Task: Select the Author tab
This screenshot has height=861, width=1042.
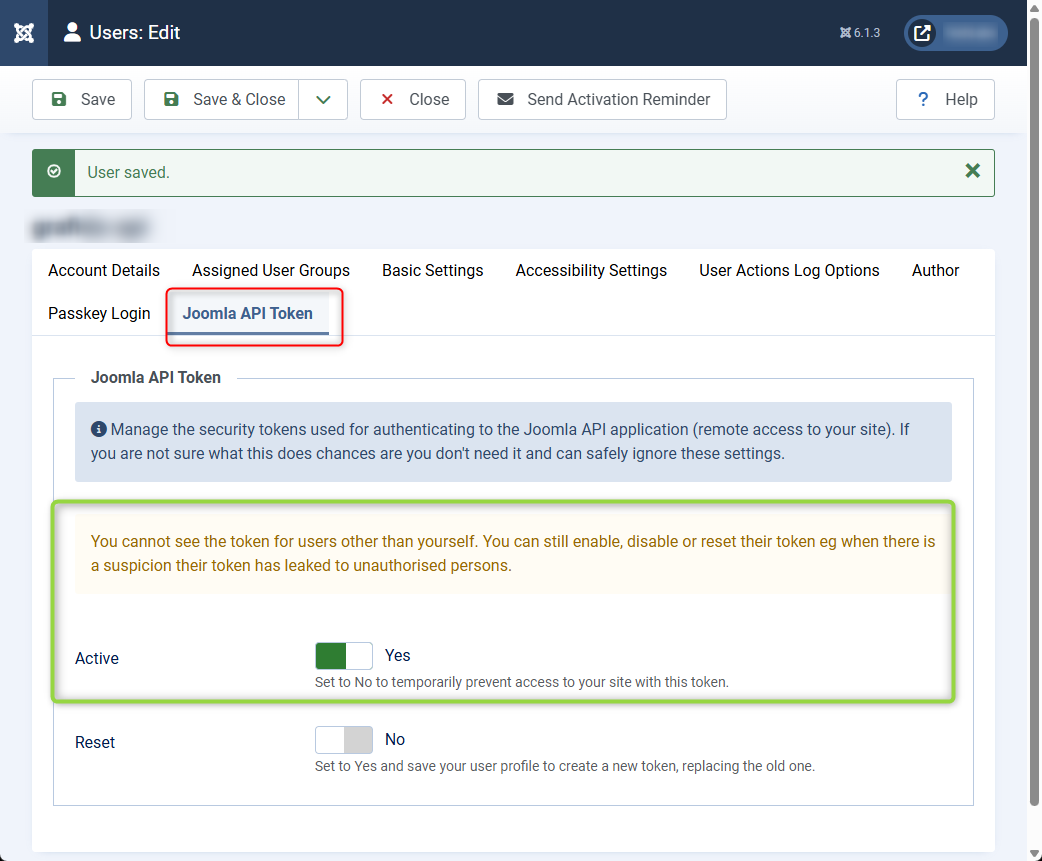Action: point(935,270)
